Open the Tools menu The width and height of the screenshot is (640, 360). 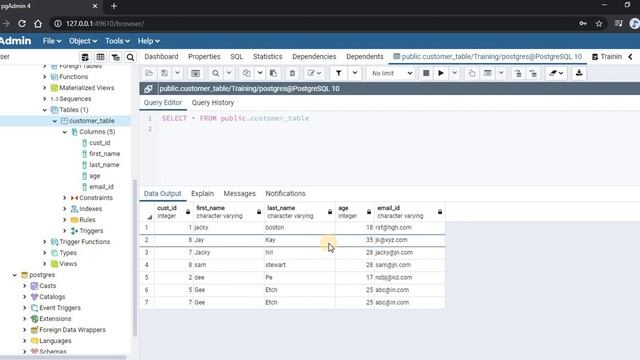[117, 41]
